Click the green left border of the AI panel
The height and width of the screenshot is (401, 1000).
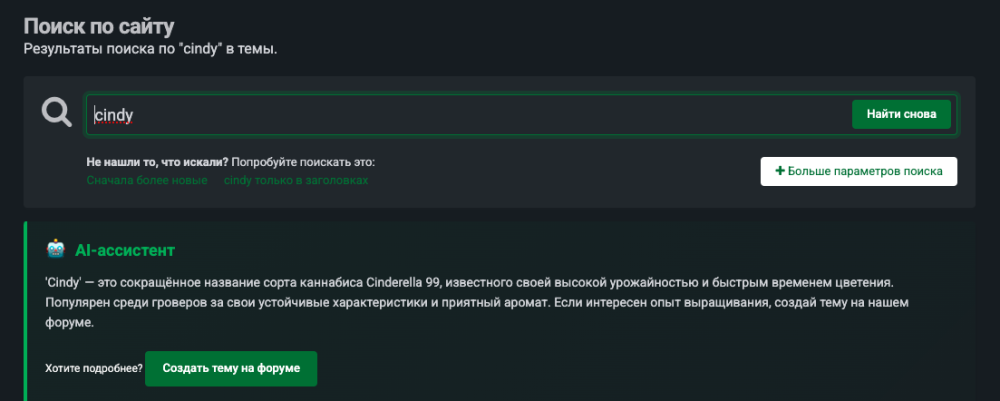click(x=26, y=311)
